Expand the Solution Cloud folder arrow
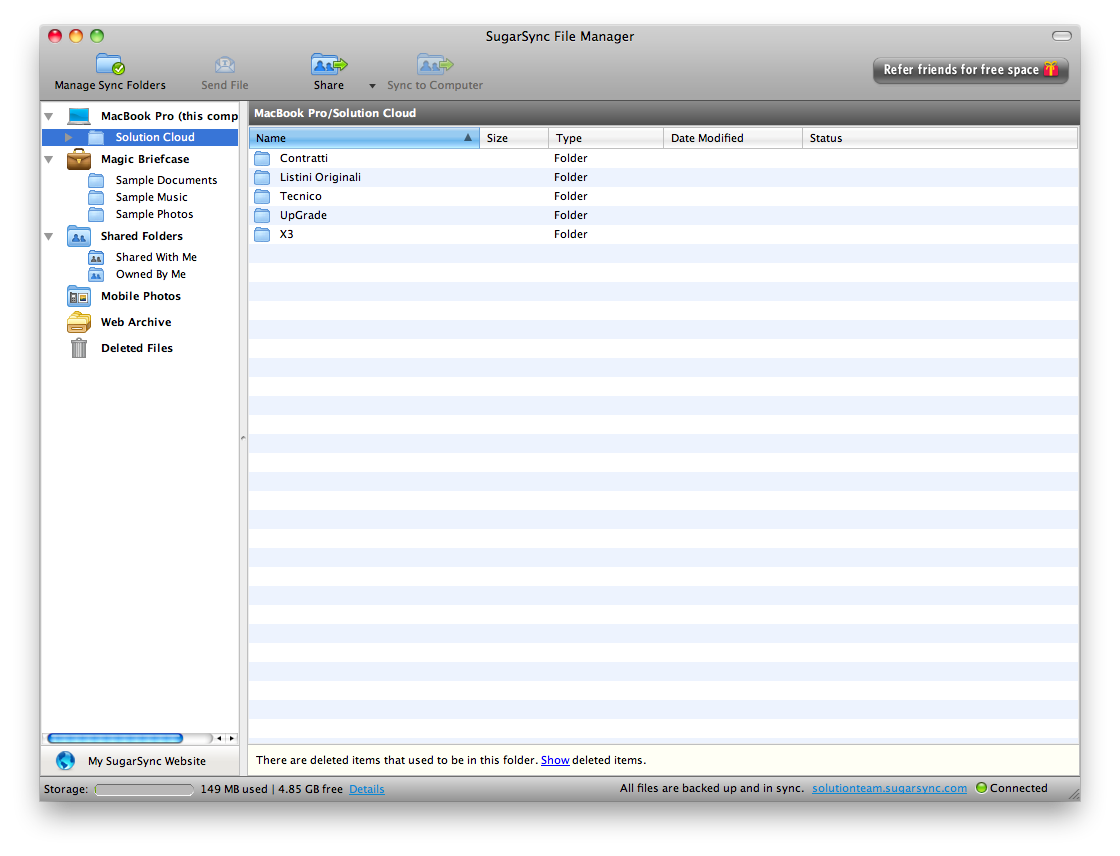 tap(69, 137)
